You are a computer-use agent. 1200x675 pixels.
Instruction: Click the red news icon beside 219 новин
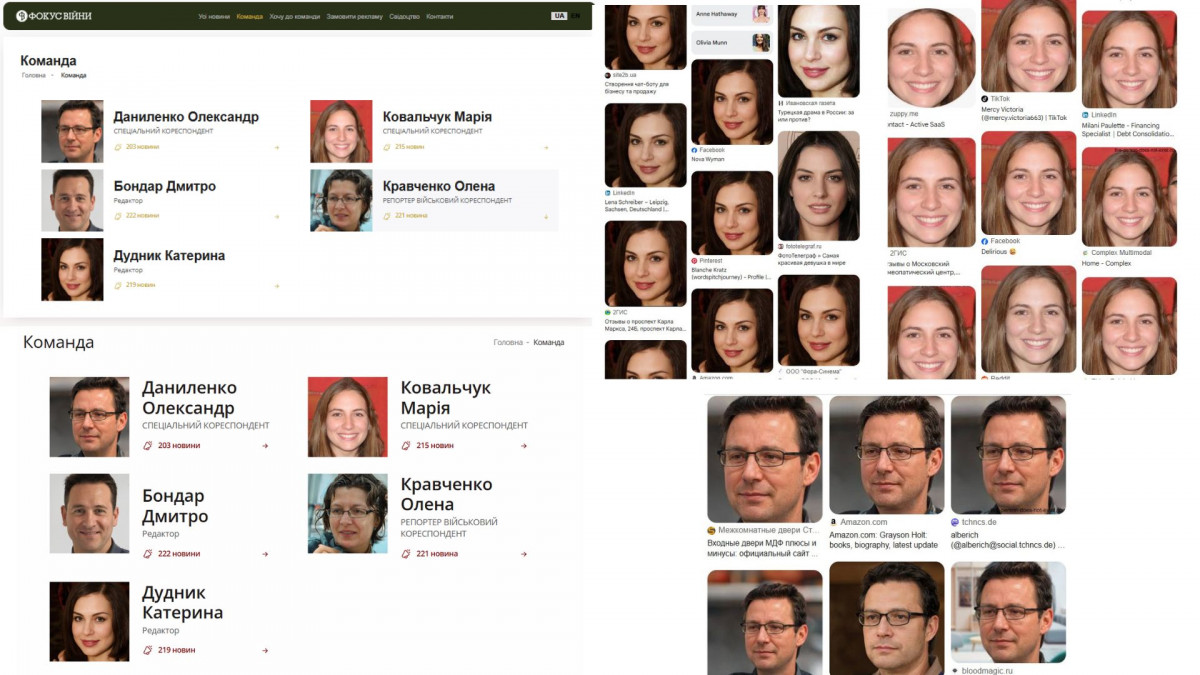pos(148,650)
